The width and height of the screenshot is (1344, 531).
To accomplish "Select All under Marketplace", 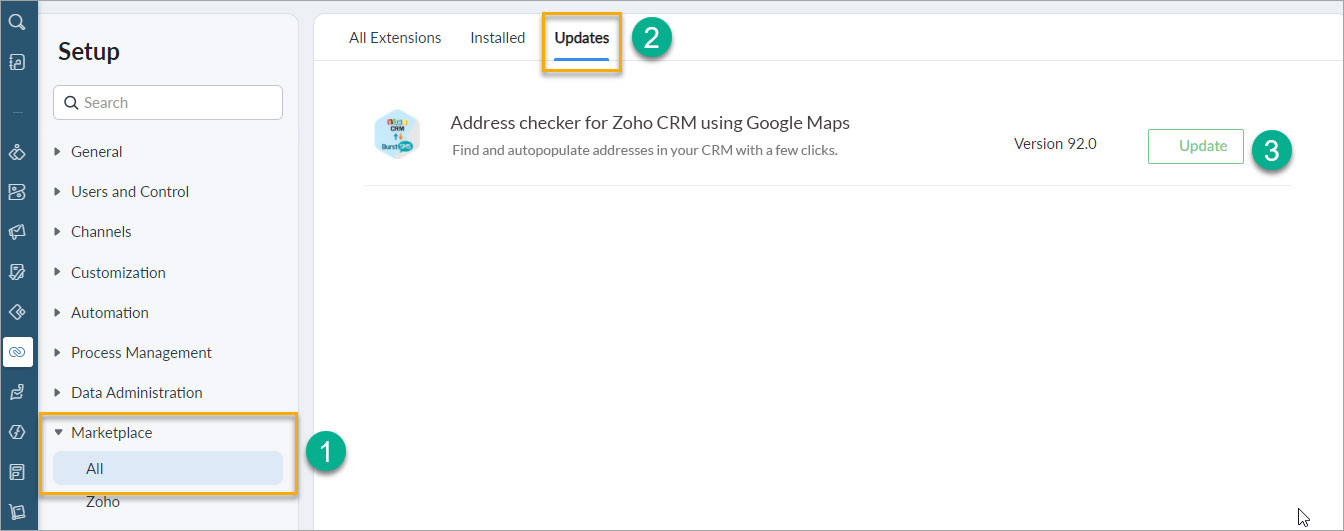I will 168,468.
